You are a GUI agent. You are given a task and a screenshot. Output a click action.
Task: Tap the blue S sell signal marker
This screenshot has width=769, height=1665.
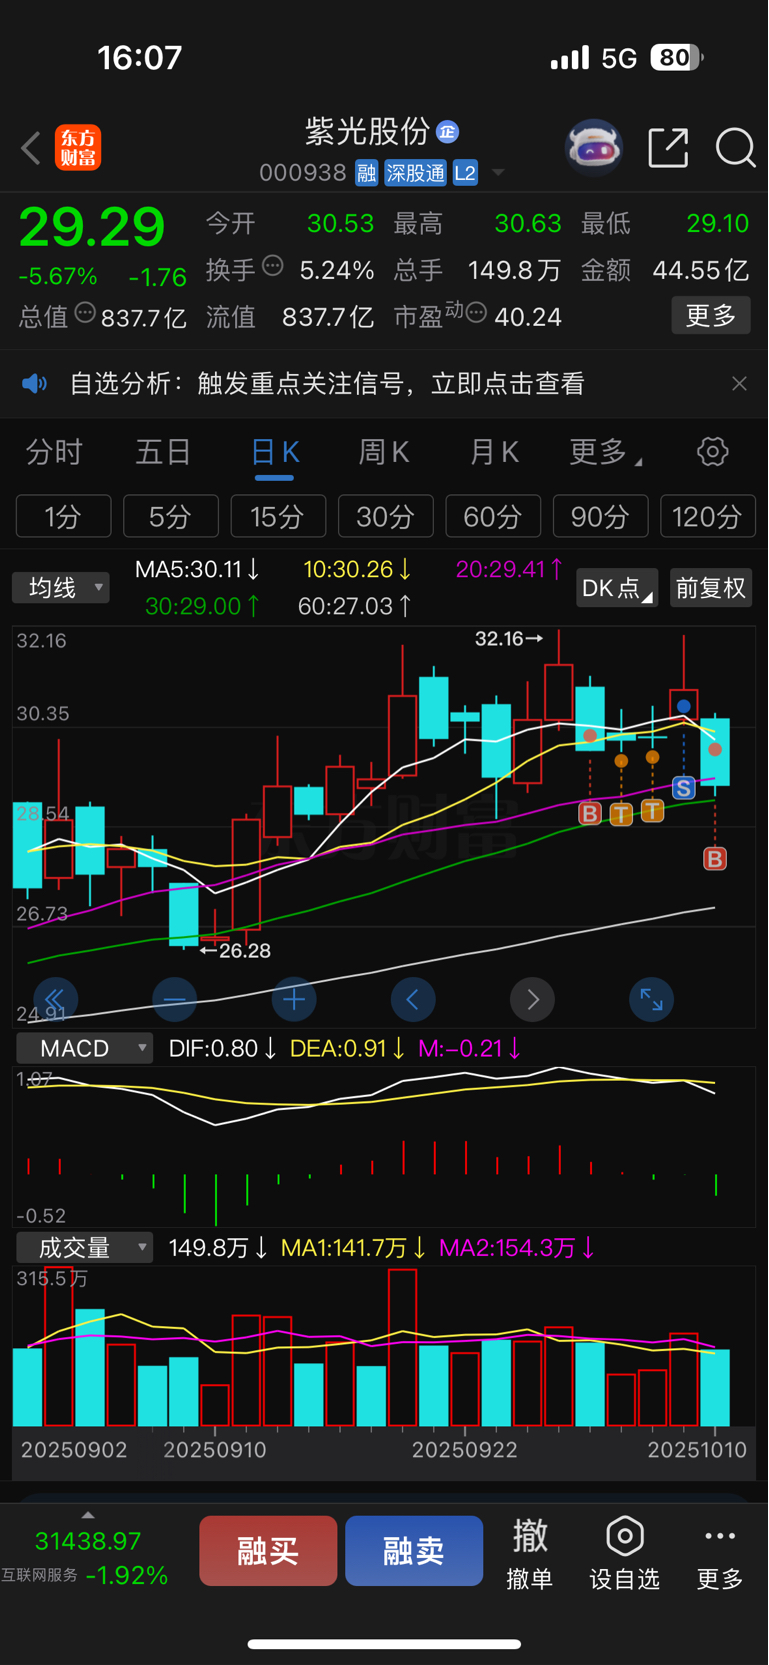(x=684, y=788)
